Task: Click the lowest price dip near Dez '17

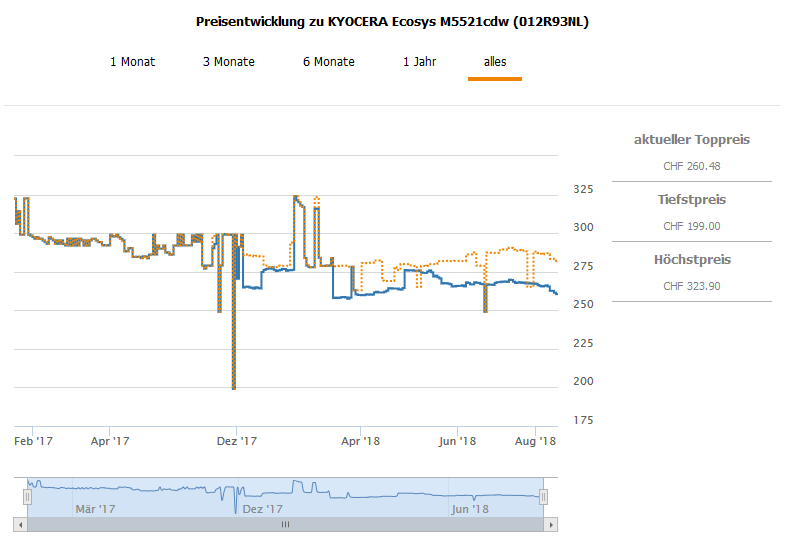Action: pos(233,387)
